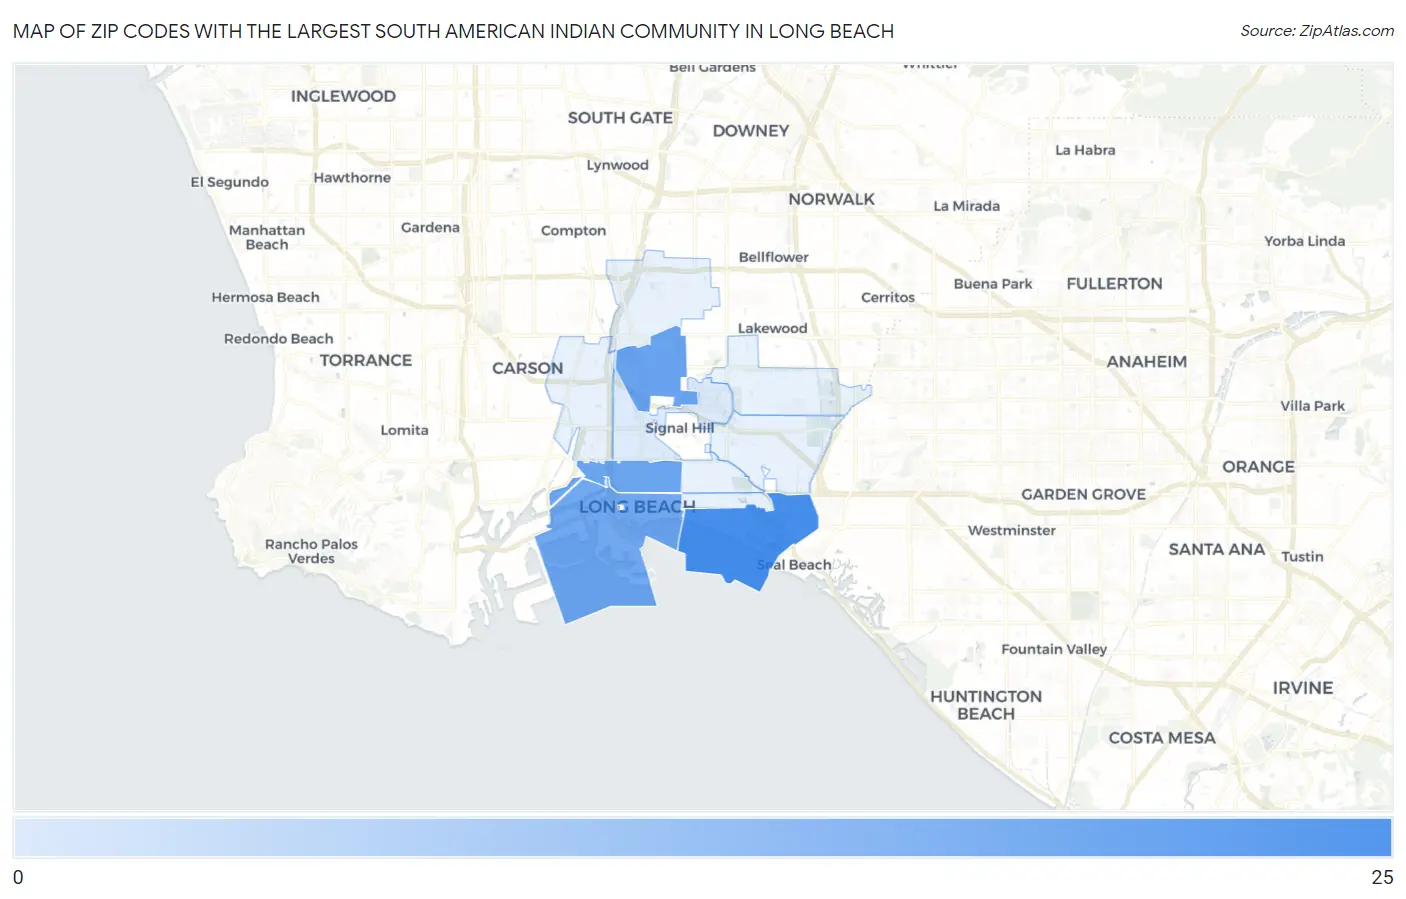Image resolution: width=1406 pixels, height=899 pixels.
Task: Click the Lomita map label
Action: pos(404,430)
